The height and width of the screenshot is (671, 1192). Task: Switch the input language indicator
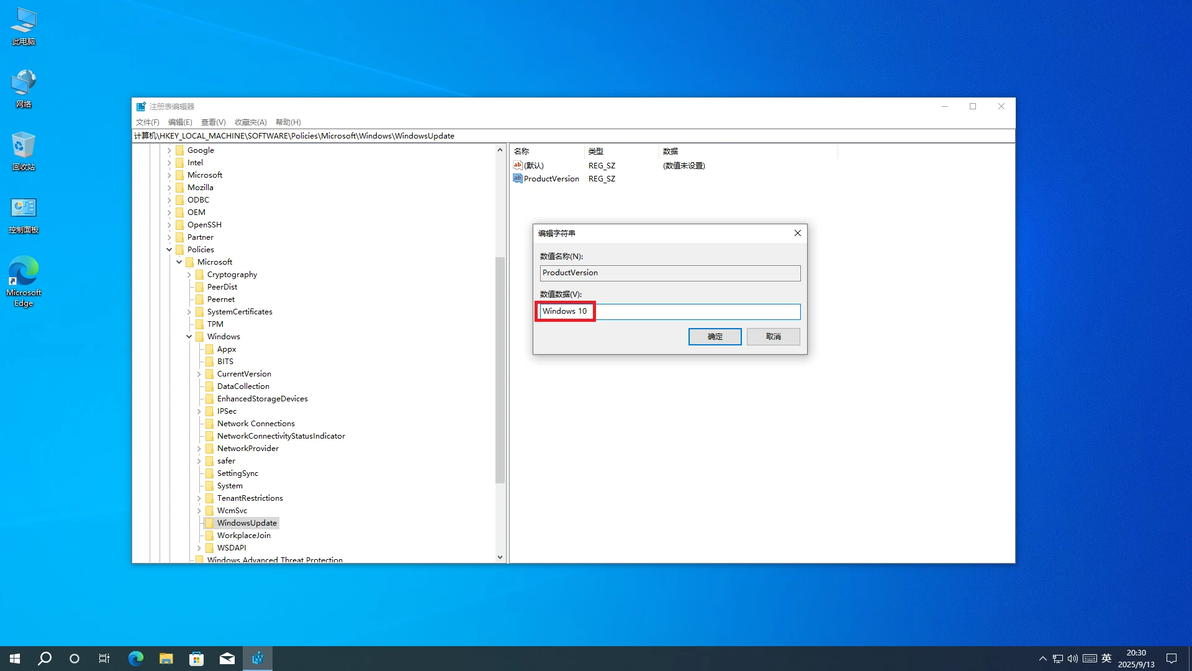pos(1106,659)
